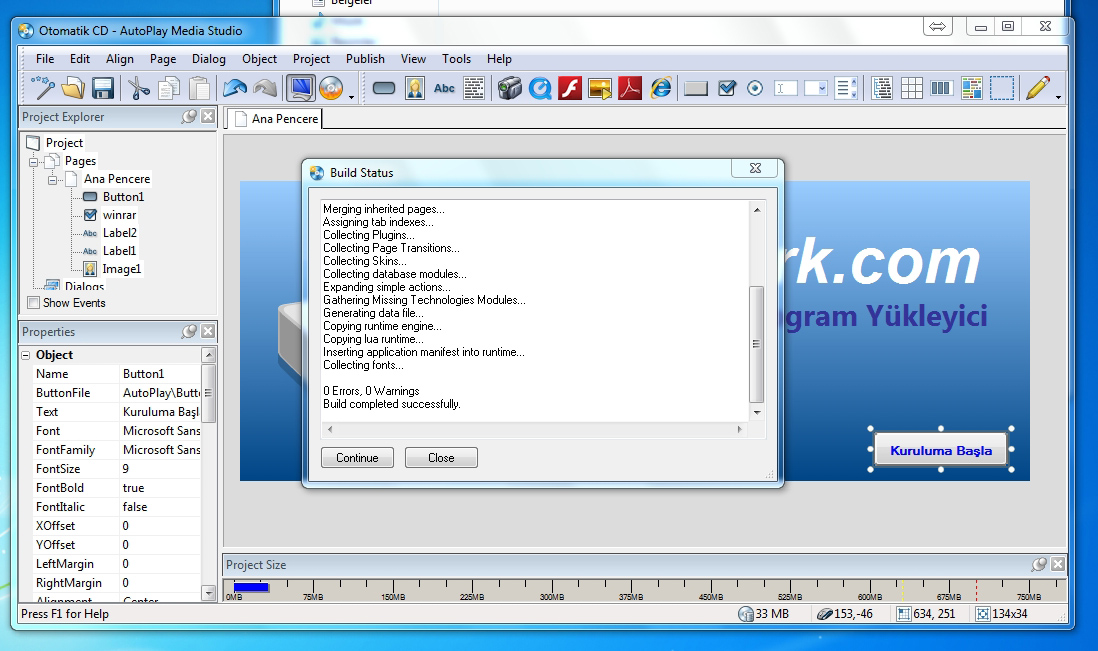Insert a Hotspot object (dashed rectangle)
Viewport: 1098px width, 651px height.
(1002, 88)
